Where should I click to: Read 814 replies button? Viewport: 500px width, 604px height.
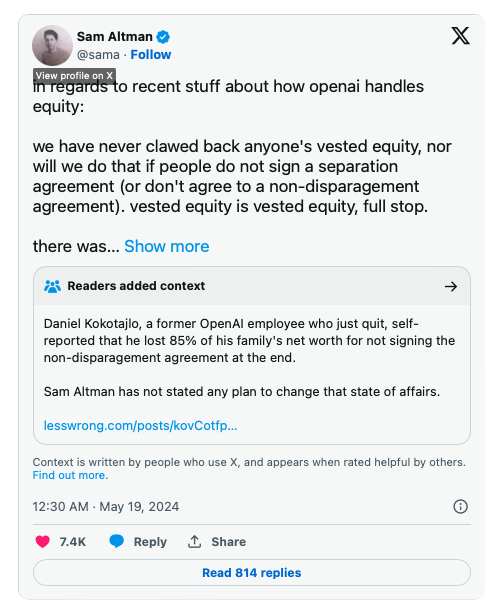pos(252,573)
